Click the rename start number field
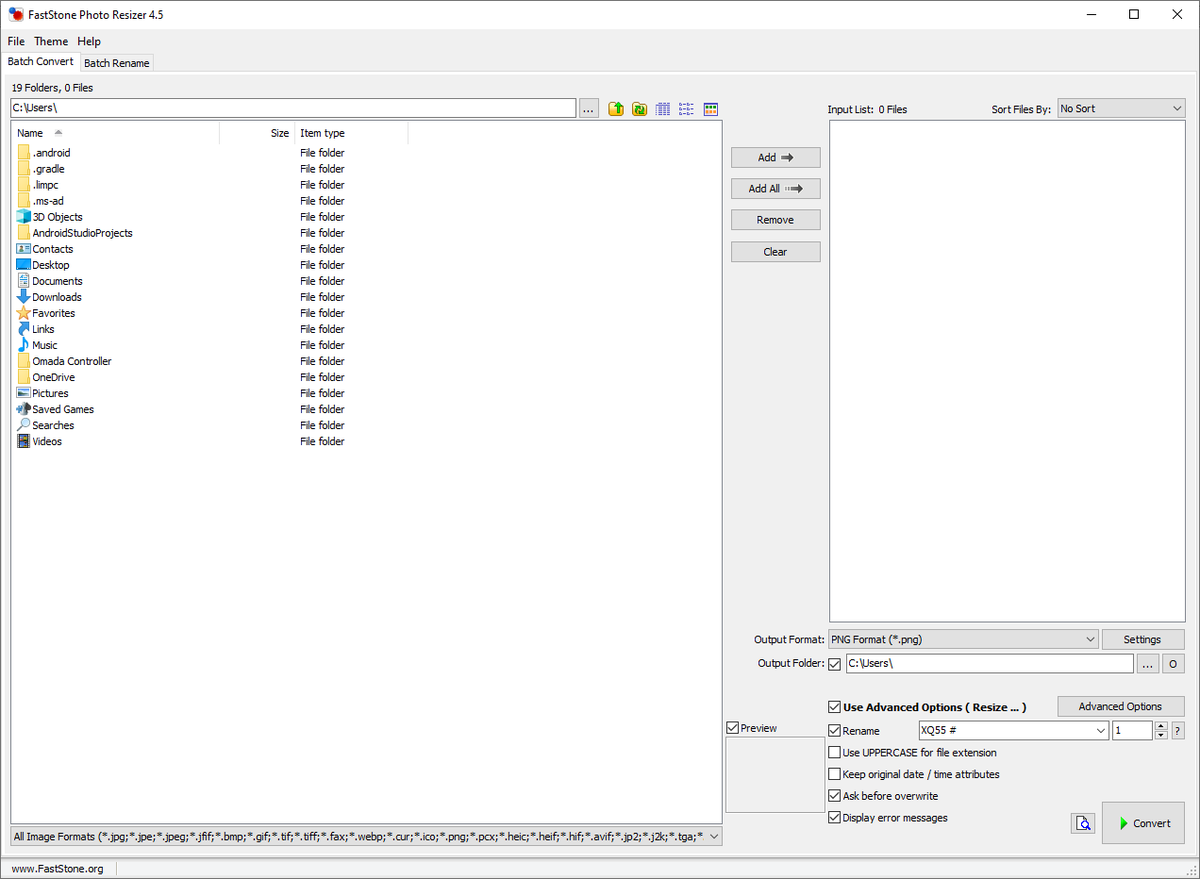 [x=1132, y=731]
